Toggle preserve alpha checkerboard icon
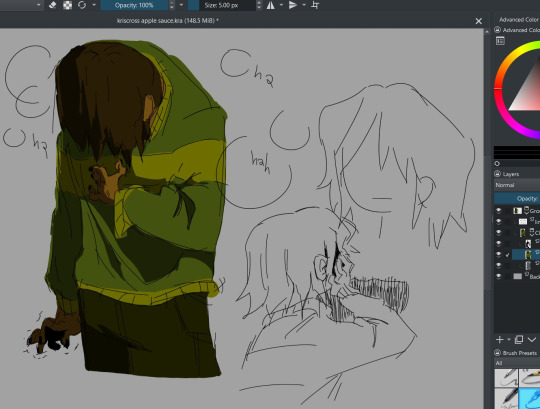Image resolution: width=540 pixels, height=409 pixels. (67, 5)
